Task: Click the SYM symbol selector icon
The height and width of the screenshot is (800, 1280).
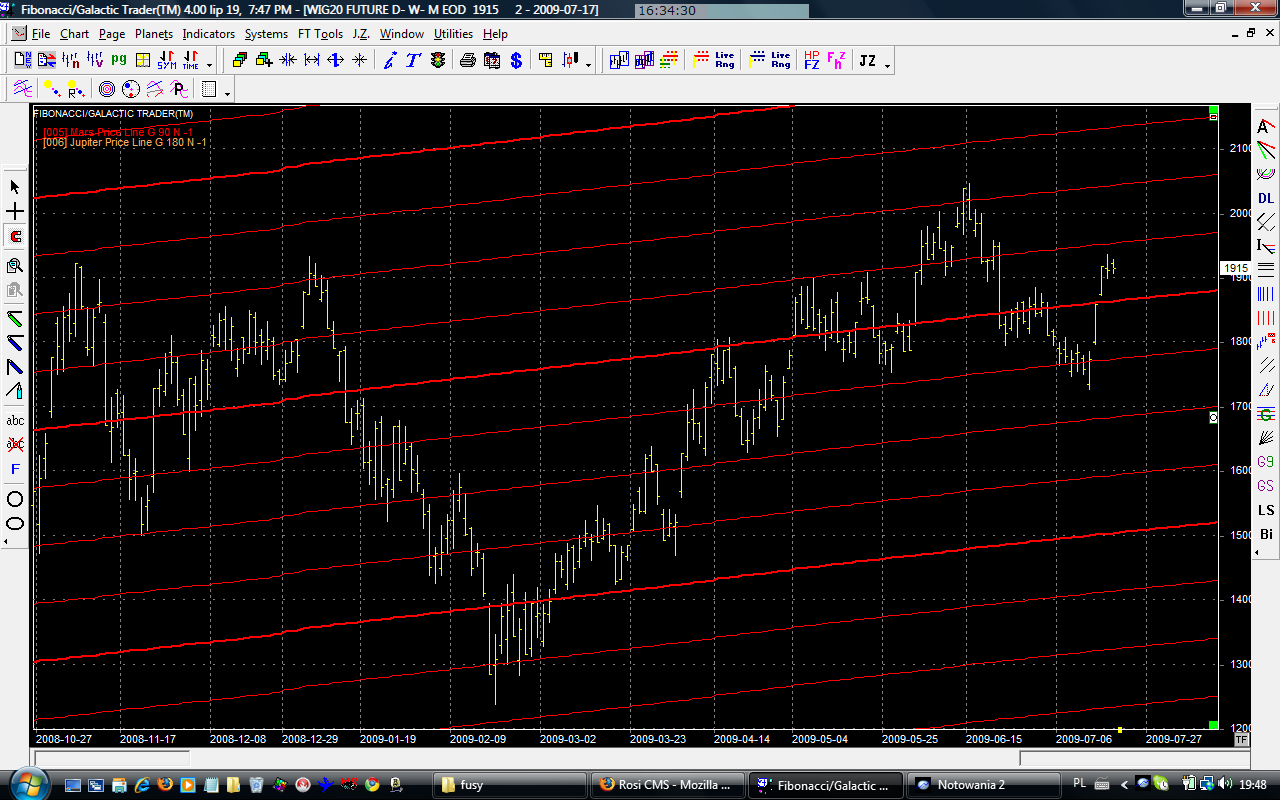Action: tap(167, 61)
